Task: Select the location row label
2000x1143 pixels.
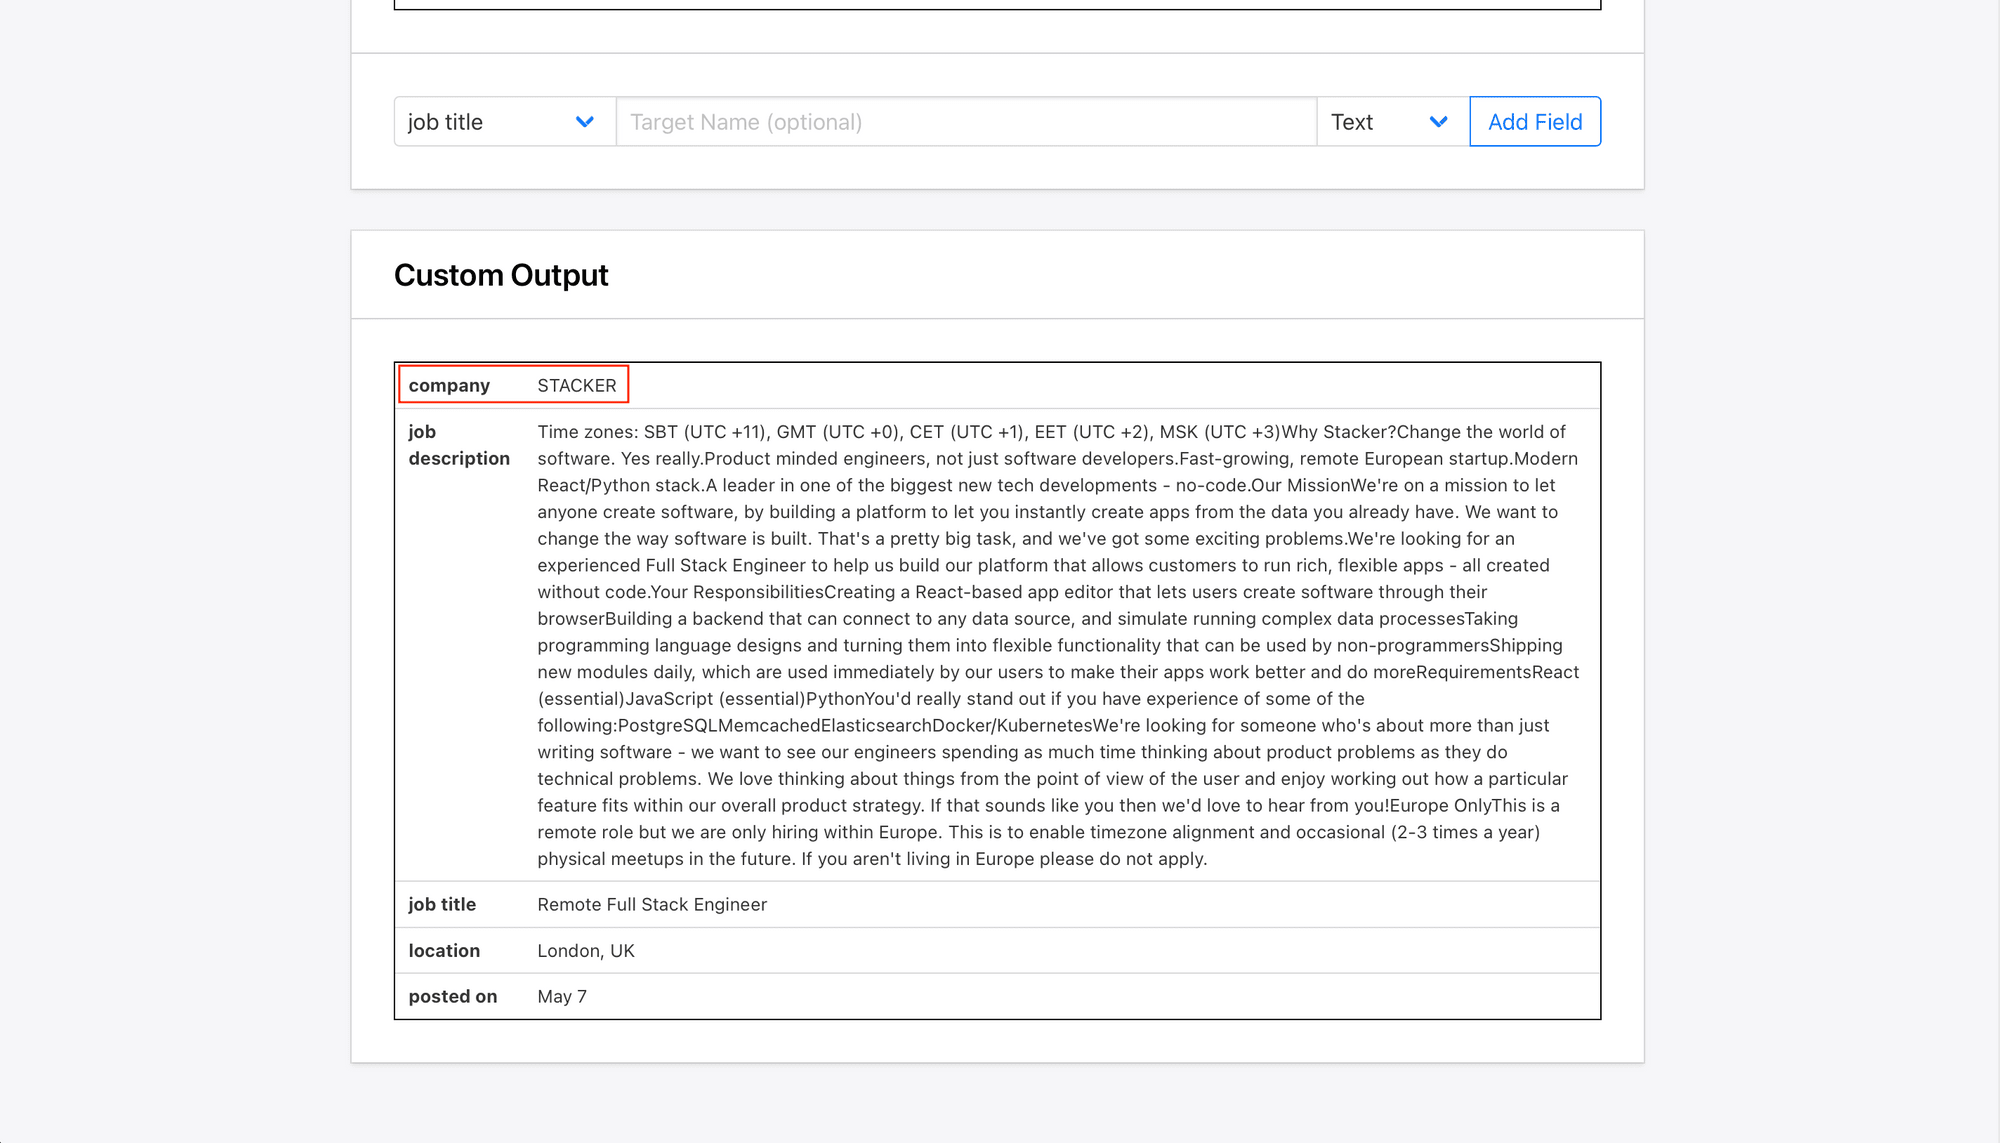Action: click(x=443, y=950)
